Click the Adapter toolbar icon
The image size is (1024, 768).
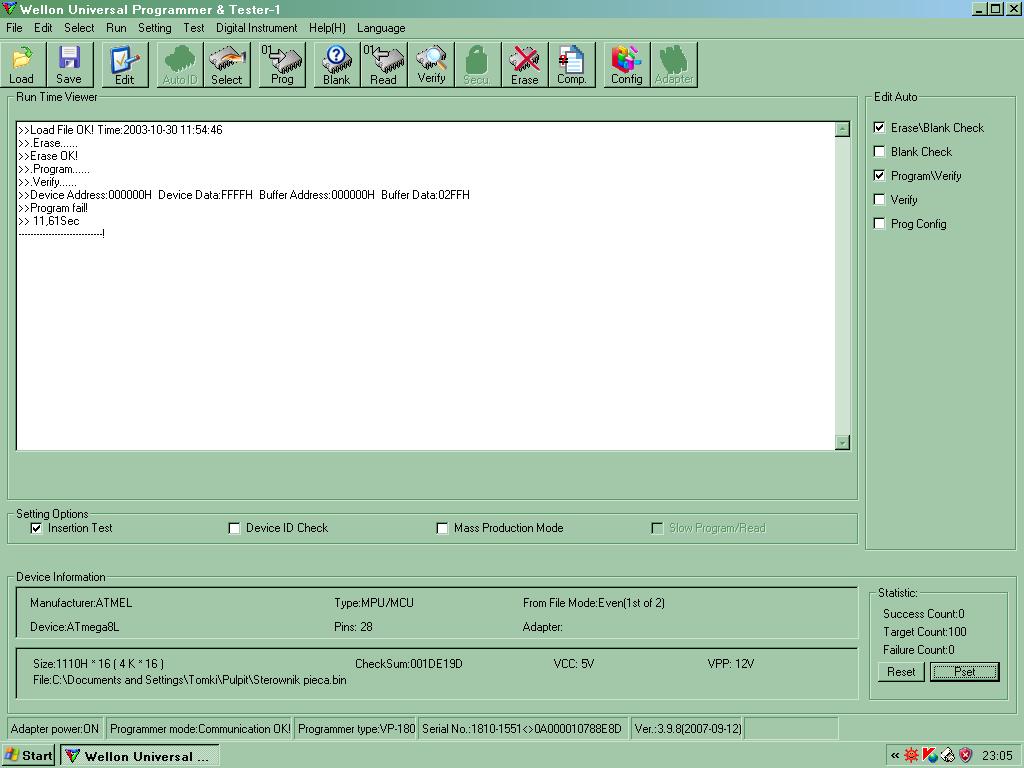point(674,64)
